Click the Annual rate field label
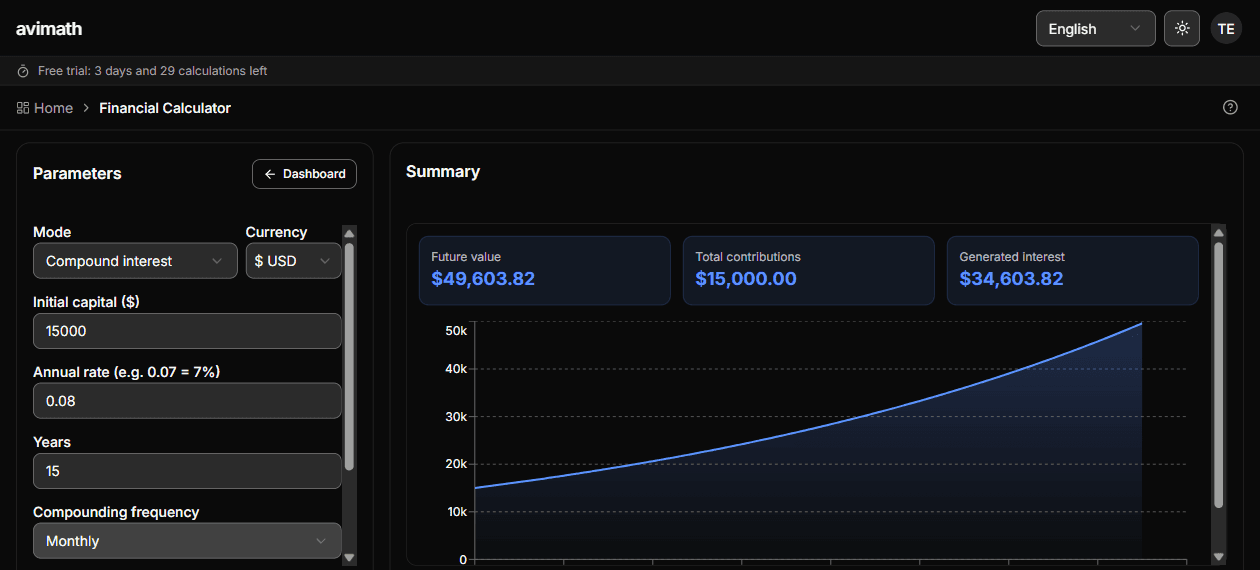This screenshot has height=570, width=1260. [x=126, y=372]
